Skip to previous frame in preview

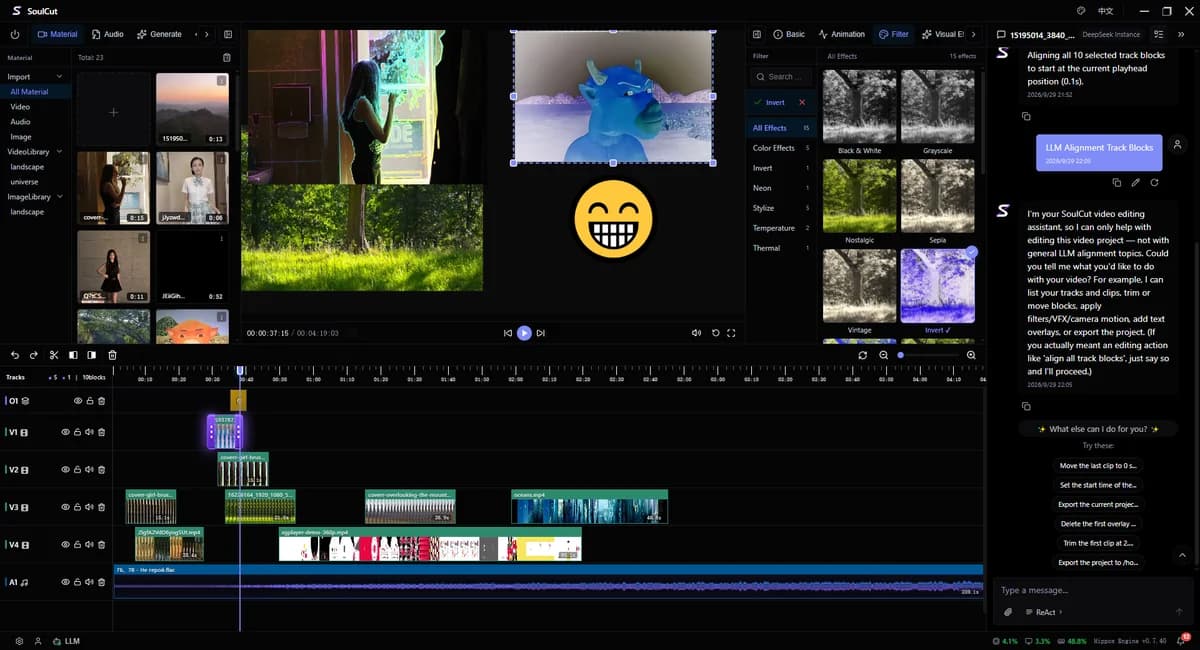click(507, 333)
